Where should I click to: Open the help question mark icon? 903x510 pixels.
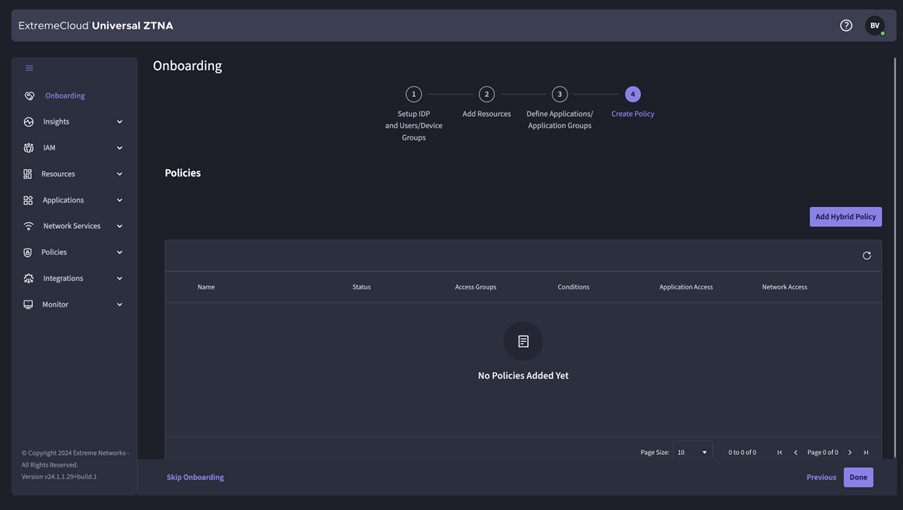click(846, 26)
